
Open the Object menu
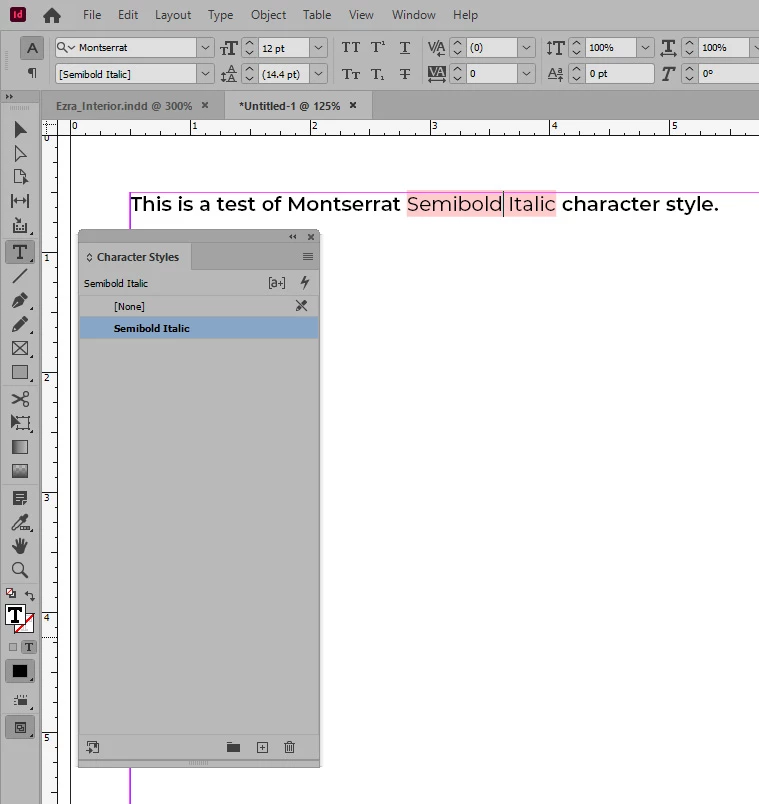268,15
